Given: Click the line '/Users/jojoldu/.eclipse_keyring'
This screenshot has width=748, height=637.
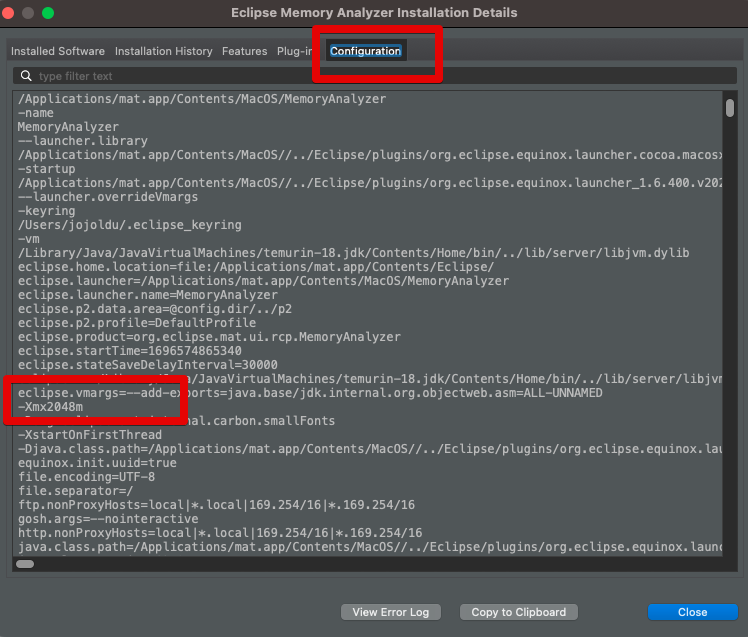Looking at the screenshot, I should coord(130,225).
